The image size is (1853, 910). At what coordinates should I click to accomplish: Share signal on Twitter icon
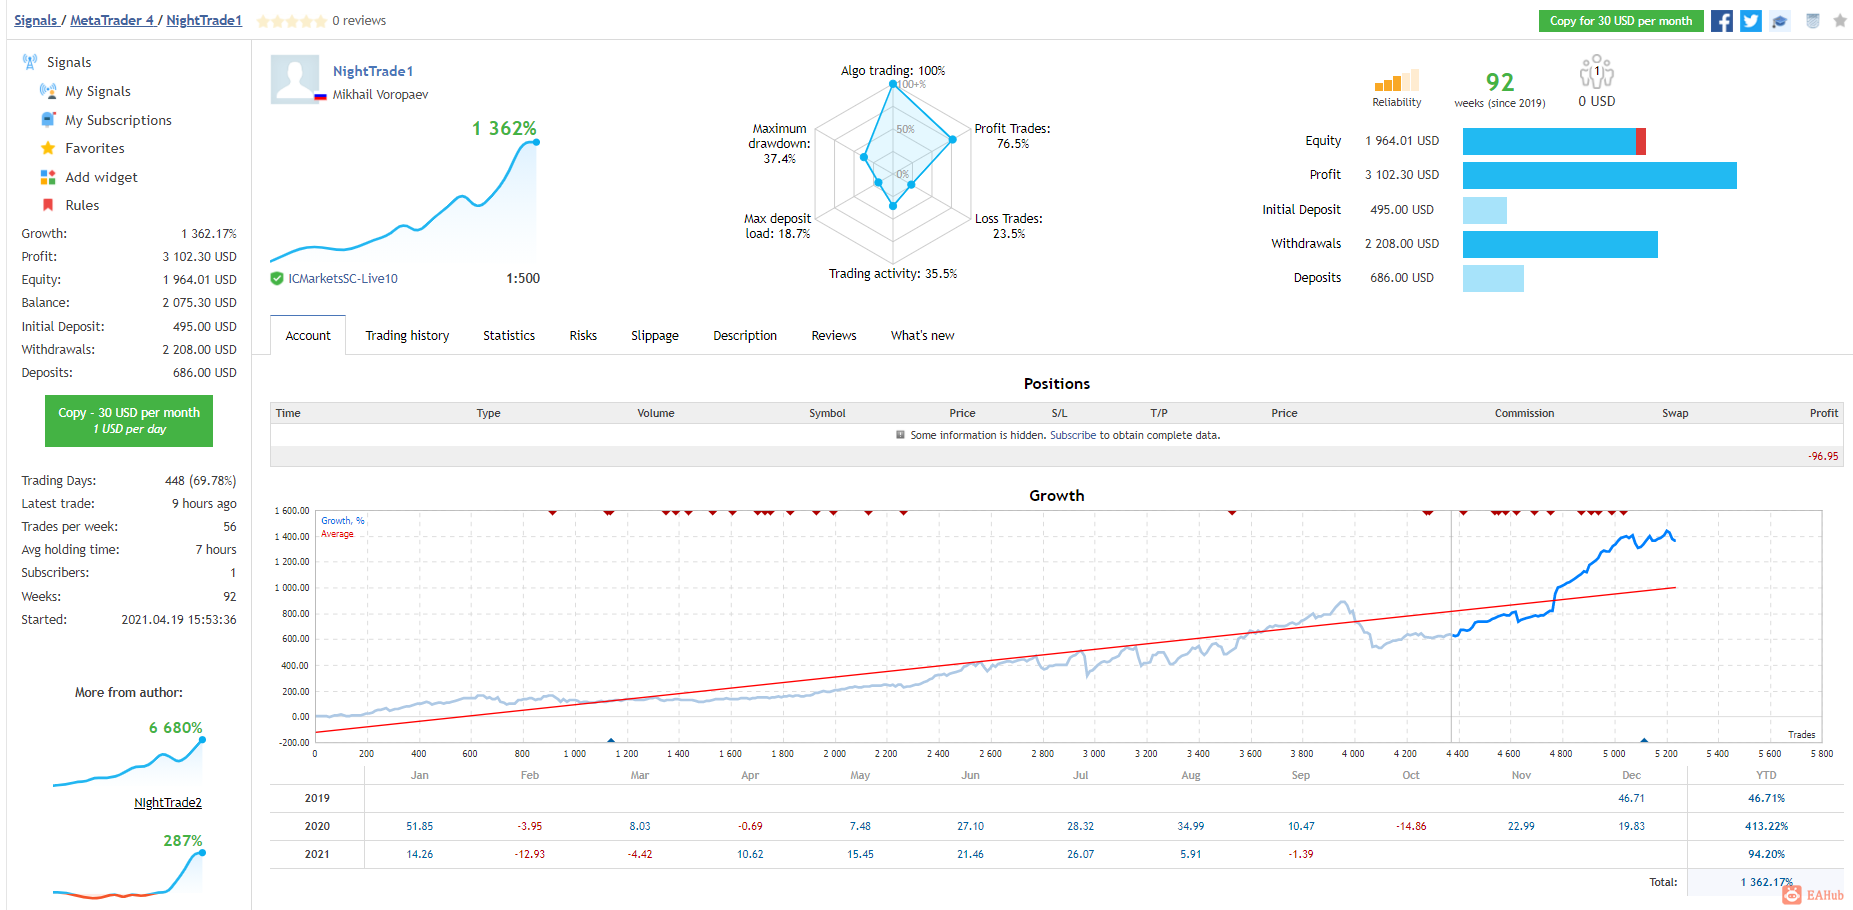[x=1750, y=21]
